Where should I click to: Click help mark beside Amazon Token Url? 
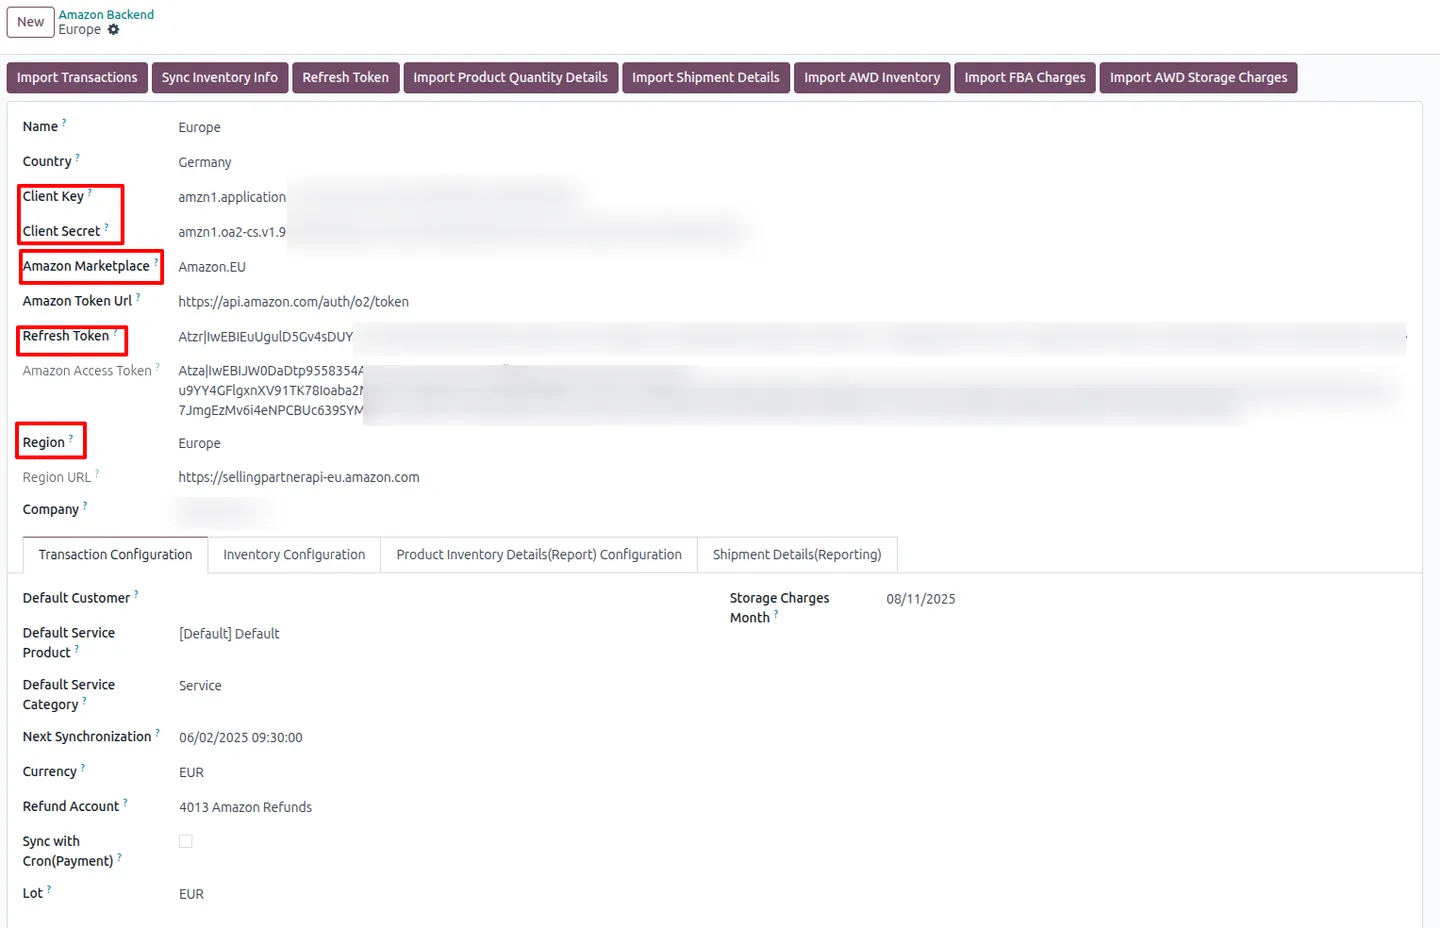138,297
